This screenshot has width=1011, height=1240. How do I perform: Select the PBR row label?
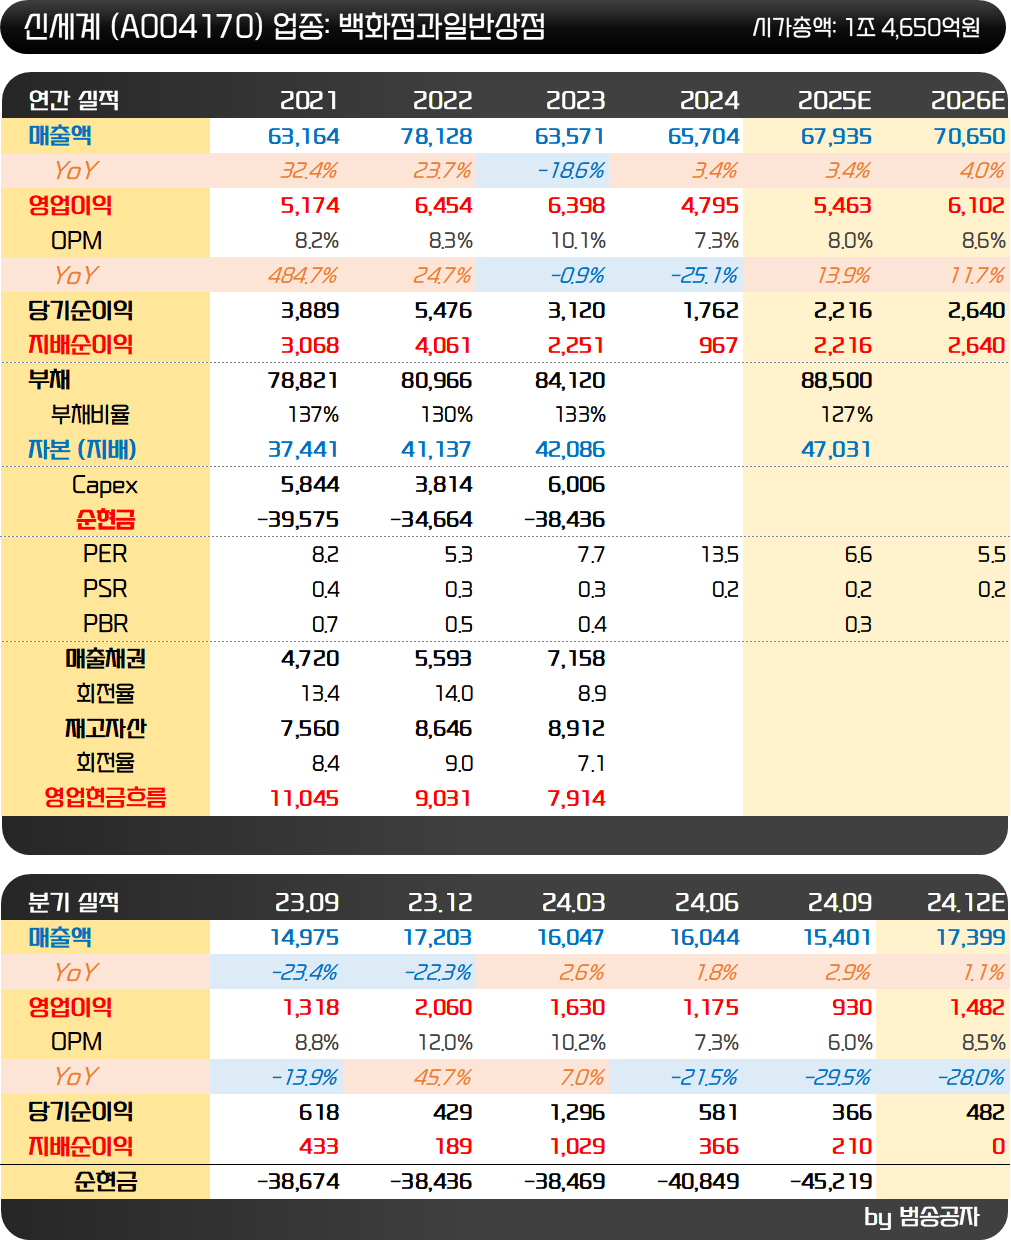click(x=106, y=624)
